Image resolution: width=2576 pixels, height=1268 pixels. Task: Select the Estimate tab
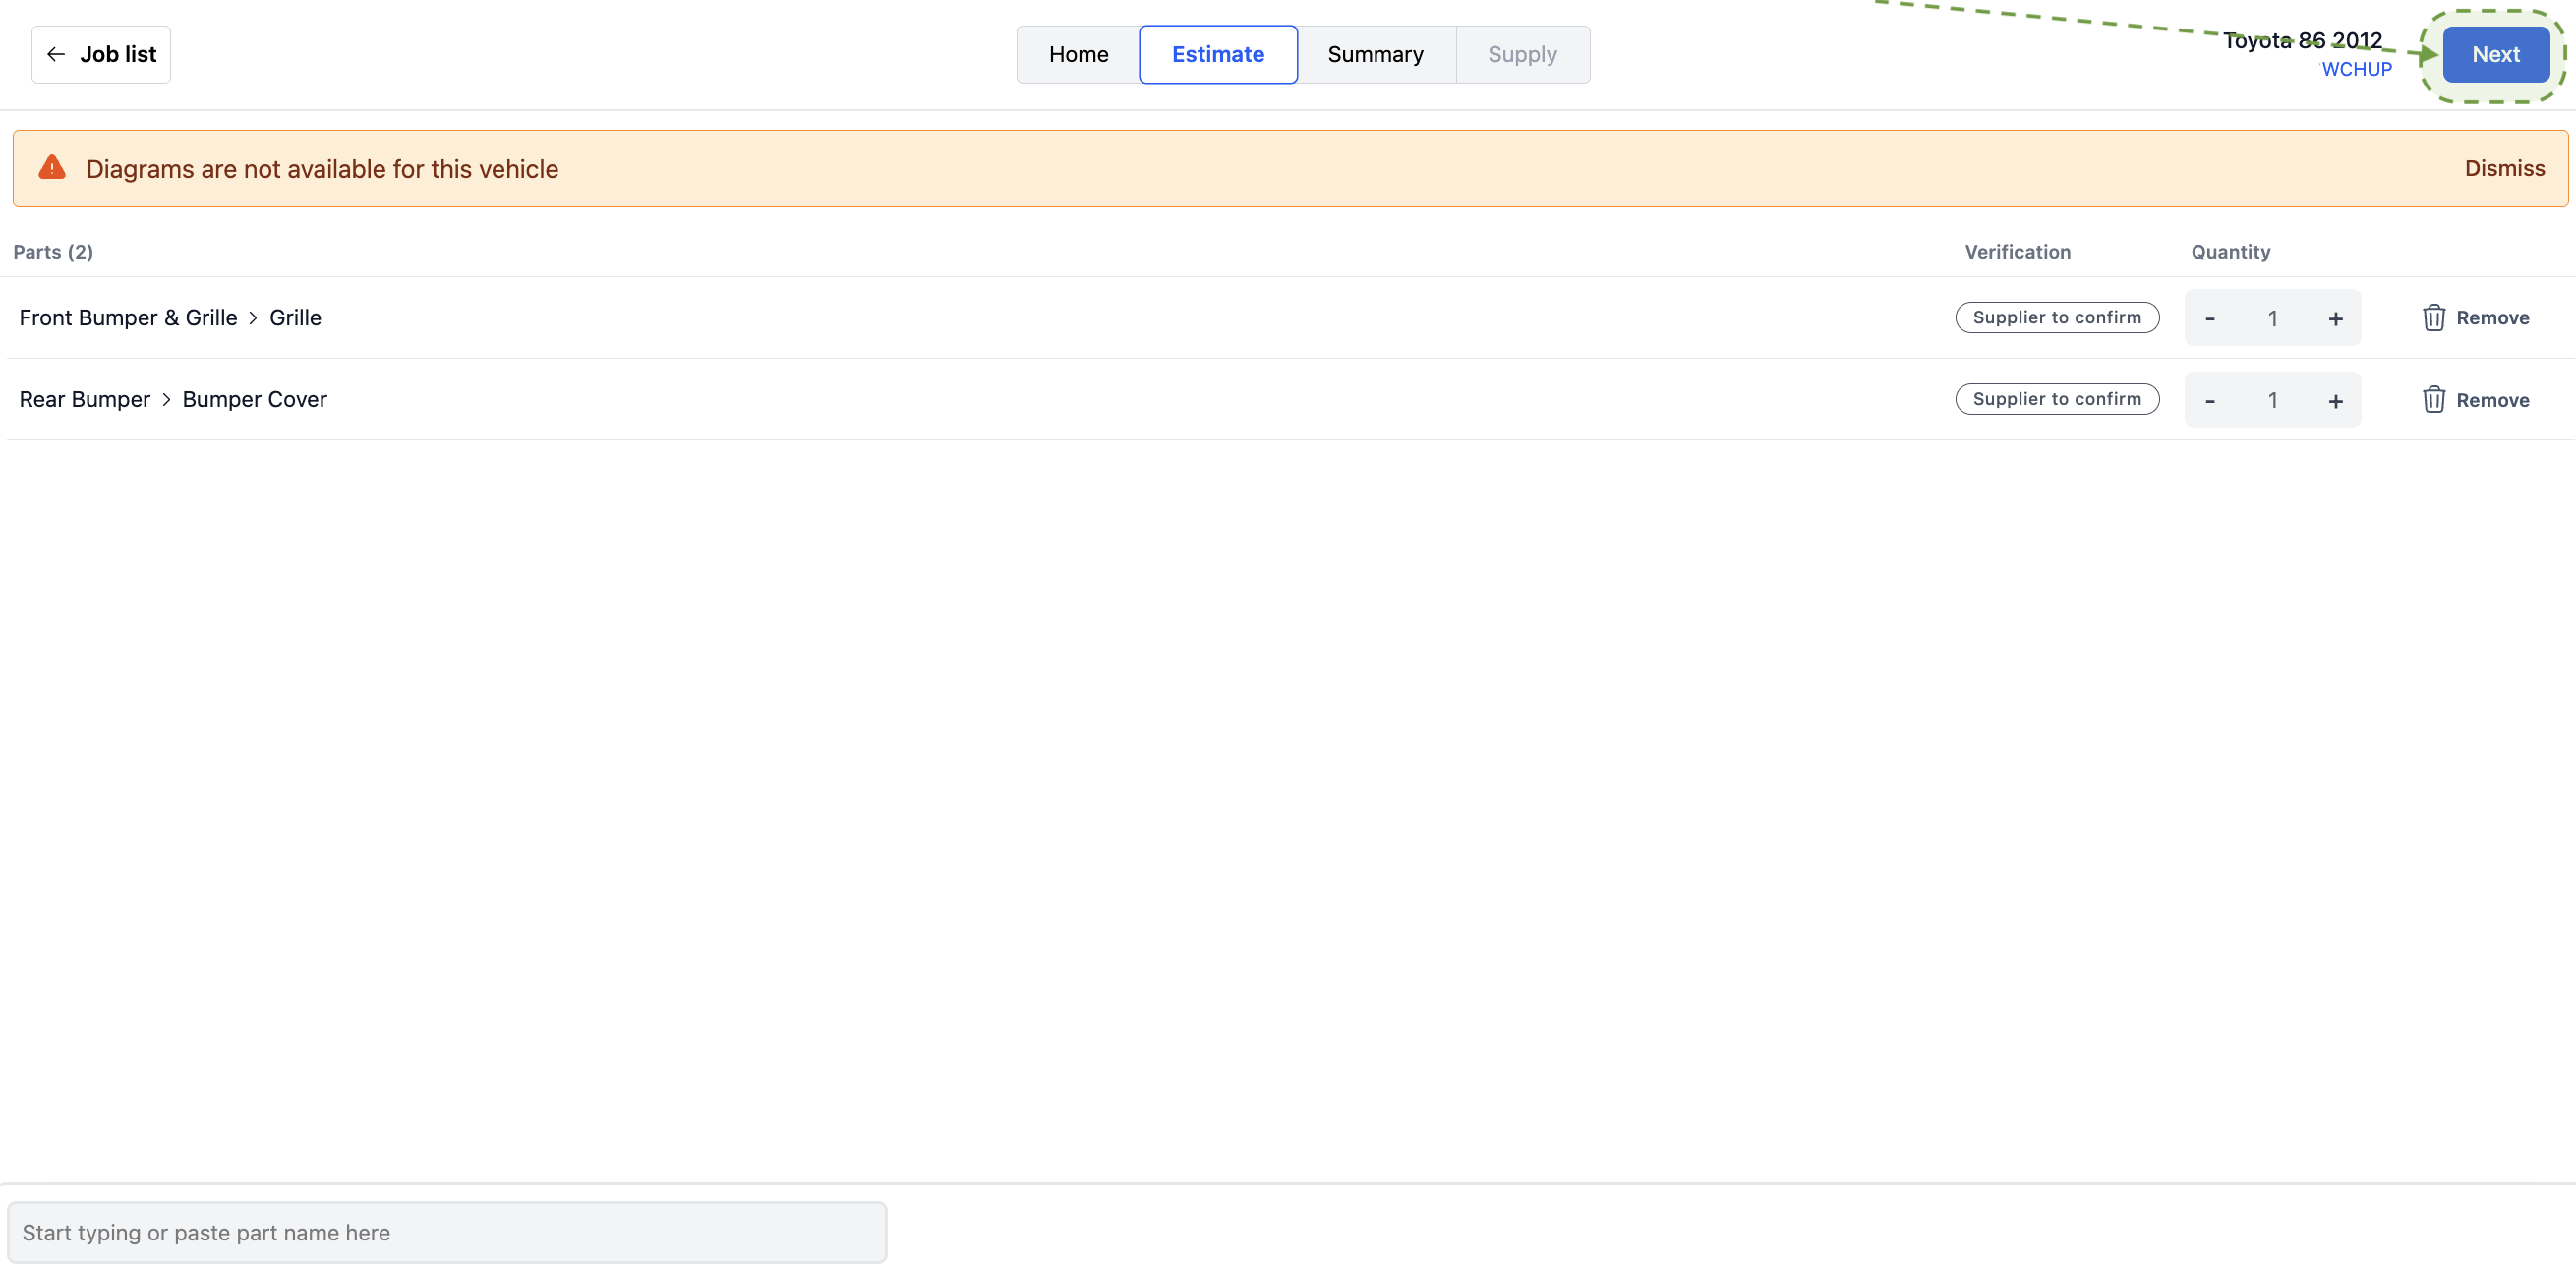(x=1218, y=54)
